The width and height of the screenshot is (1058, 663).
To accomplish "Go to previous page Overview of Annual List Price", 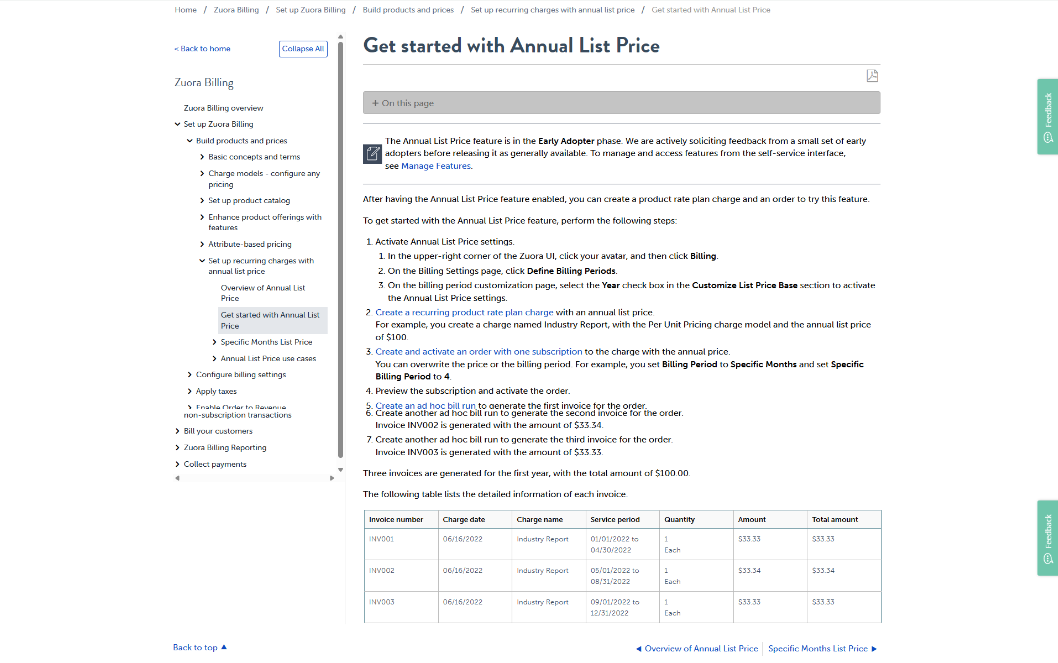I will coord(697,649).
